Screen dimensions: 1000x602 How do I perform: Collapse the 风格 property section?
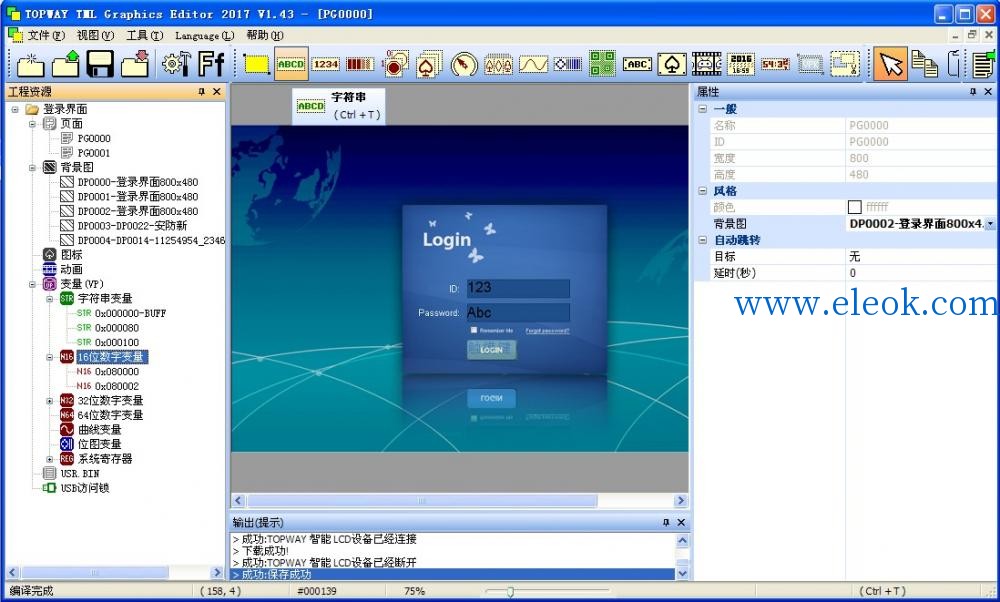tap(702, 191)
